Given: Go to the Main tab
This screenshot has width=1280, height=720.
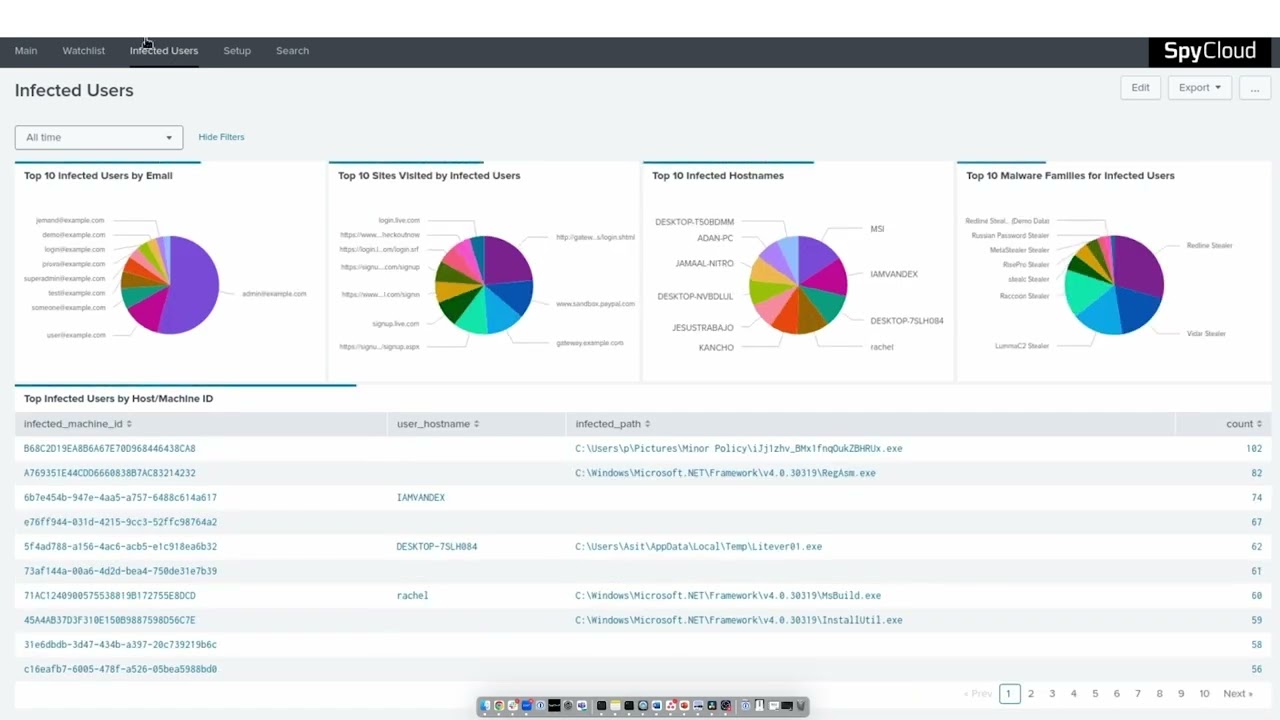Looking at the screenshot, I should pos(26,50).
